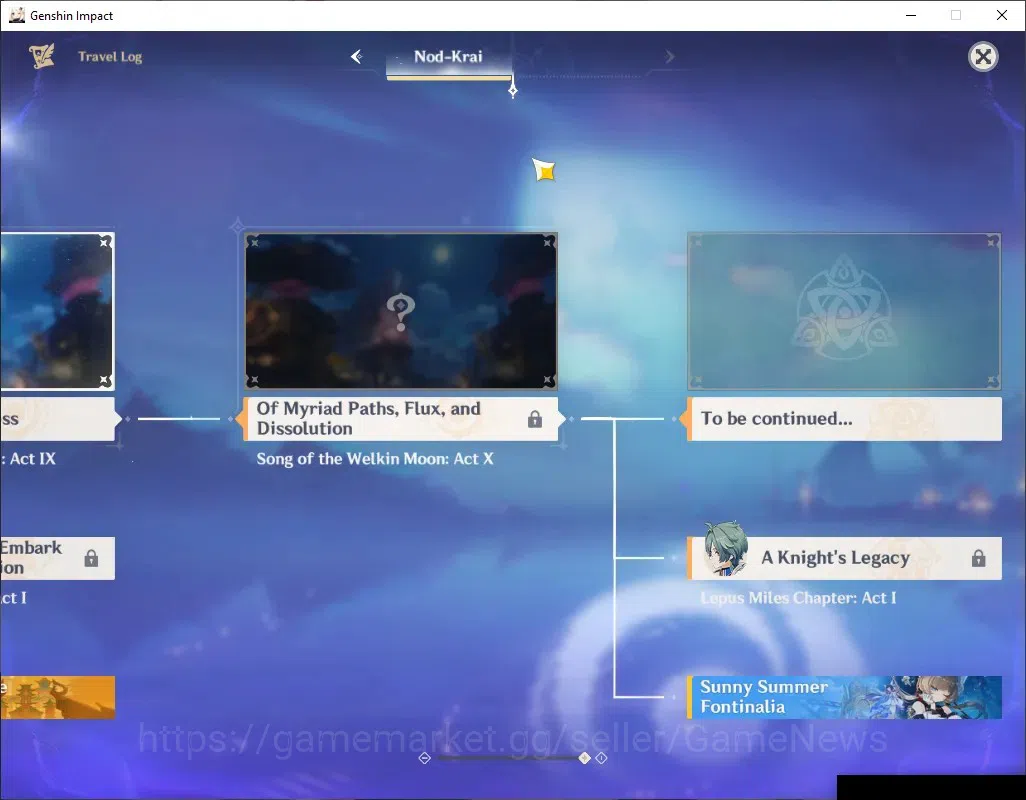
Task: Open the Sunny Summer Fontinalia event banner
Action: [x=844, y=697]
